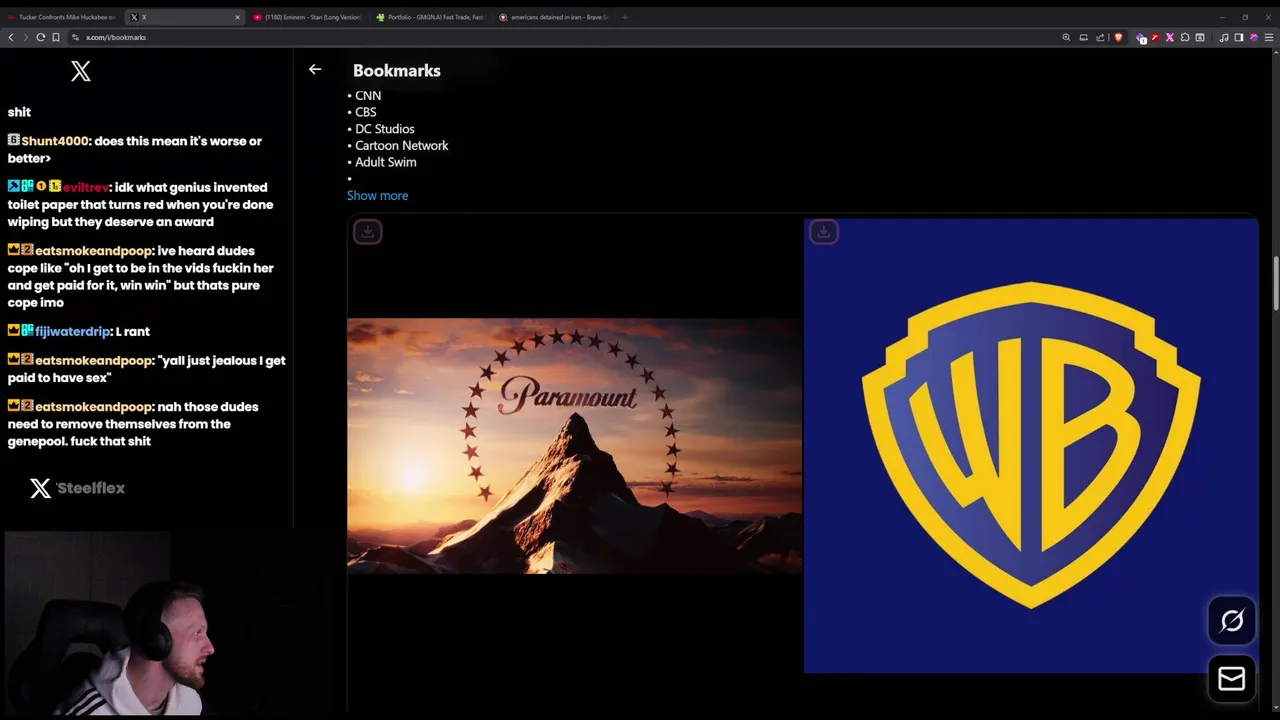Click the Bookmarks page heading
Image resolution: width=1280 pixels, height=720 pixels.
pyautogui.click(x=397, y=71)
